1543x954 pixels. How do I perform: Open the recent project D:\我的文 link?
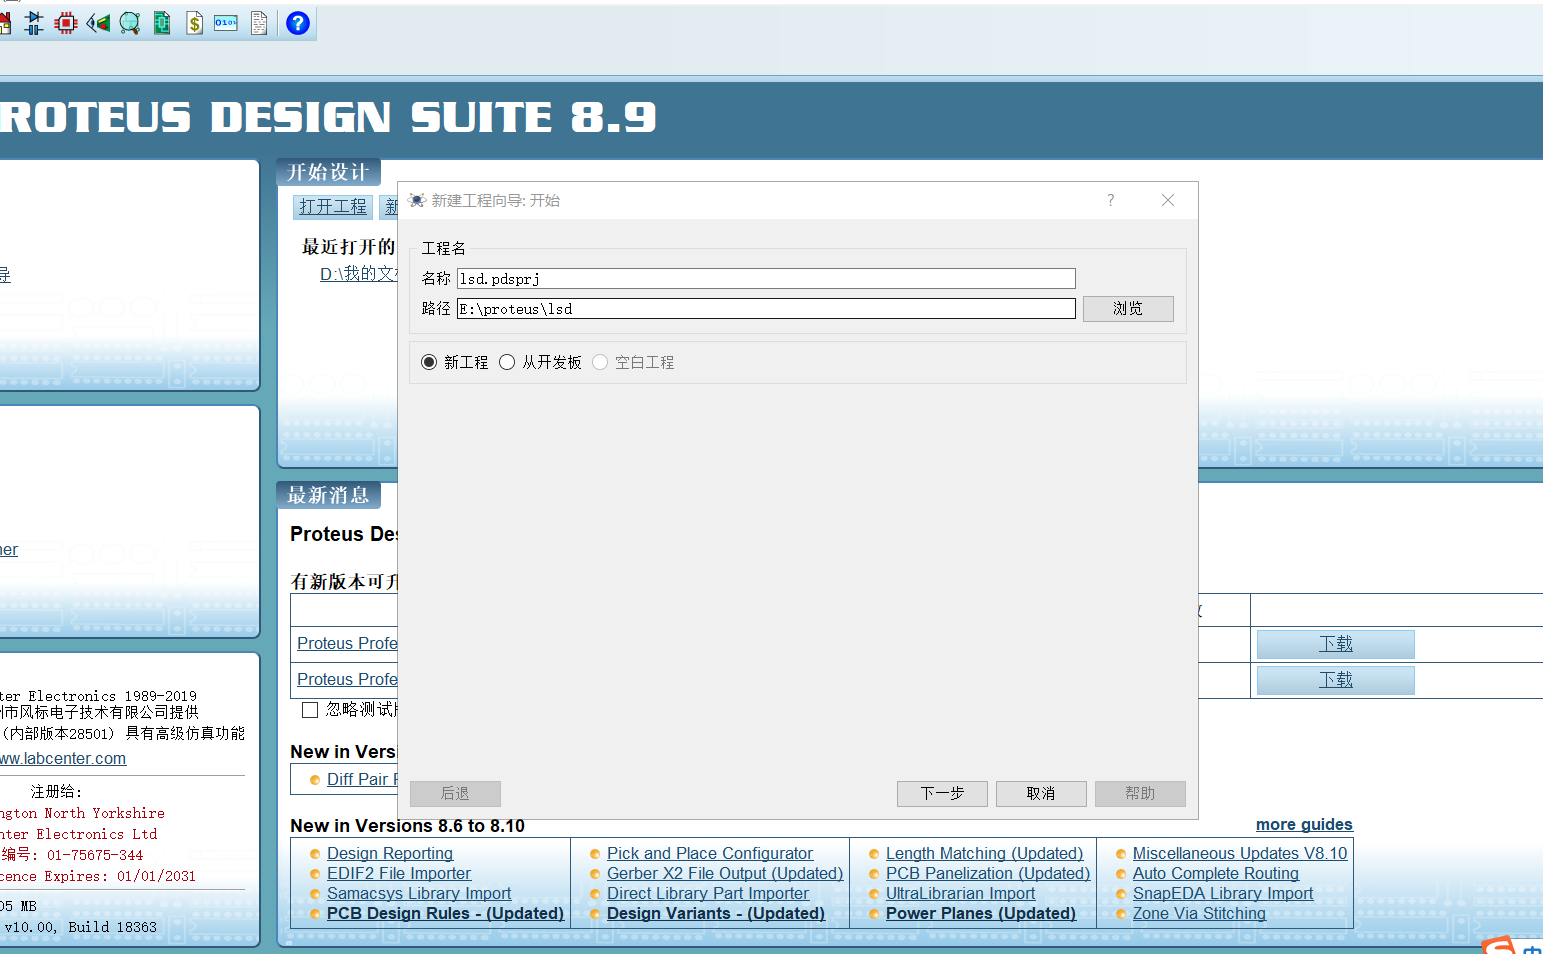pos(359,274)
